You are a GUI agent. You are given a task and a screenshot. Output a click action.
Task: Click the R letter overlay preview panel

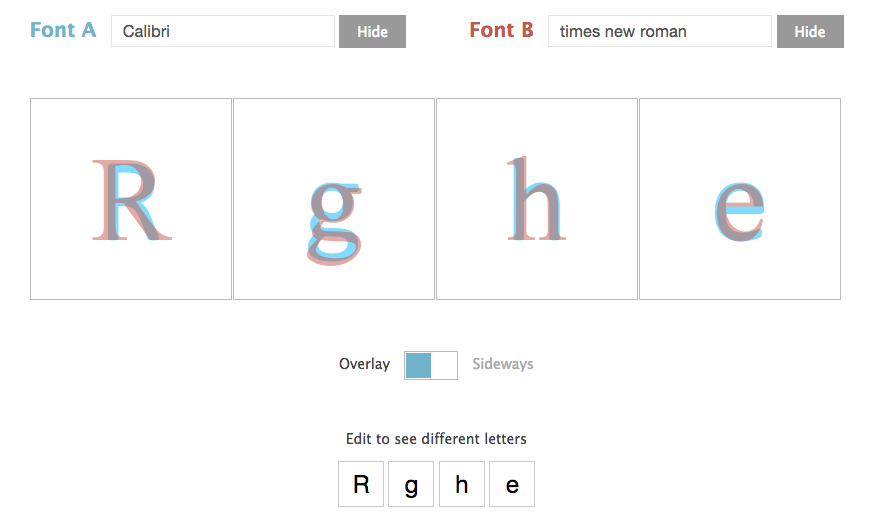tap(131, 199)
